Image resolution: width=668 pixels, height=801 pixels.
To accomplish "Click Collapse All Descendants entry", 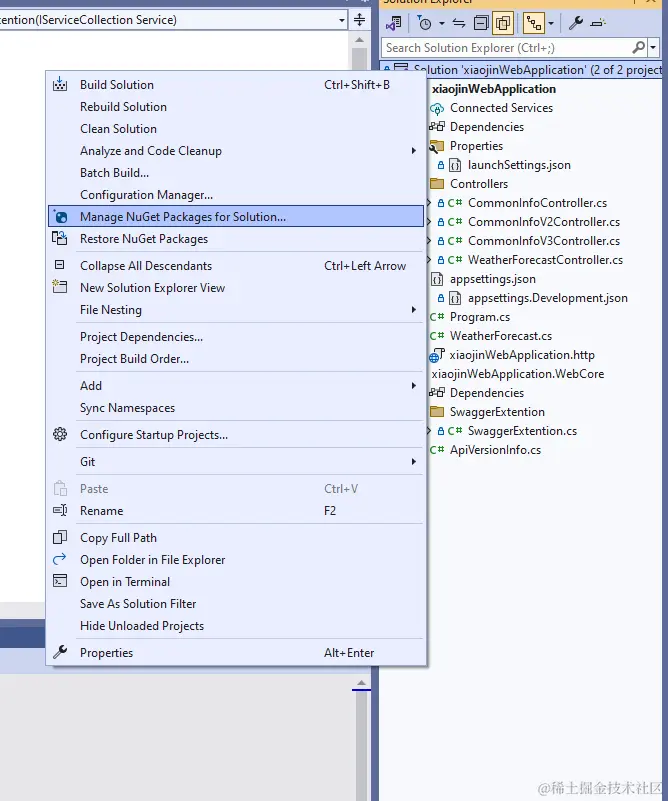I will tap(236, 266).
